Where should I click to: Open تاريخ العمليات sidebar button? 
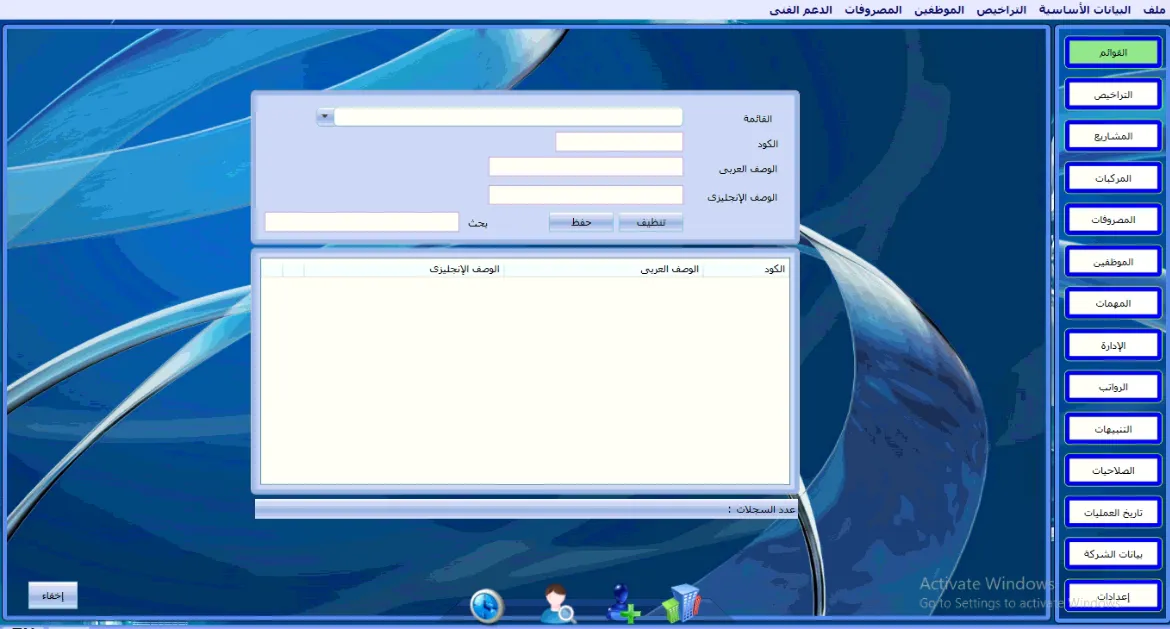(1113, 513)
